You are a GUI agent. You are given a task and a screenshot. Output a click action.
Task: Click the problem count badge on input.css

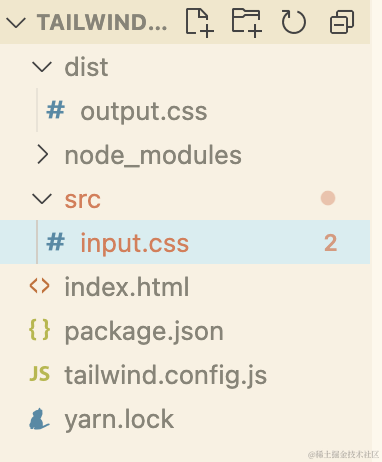[x=330, y=243]
